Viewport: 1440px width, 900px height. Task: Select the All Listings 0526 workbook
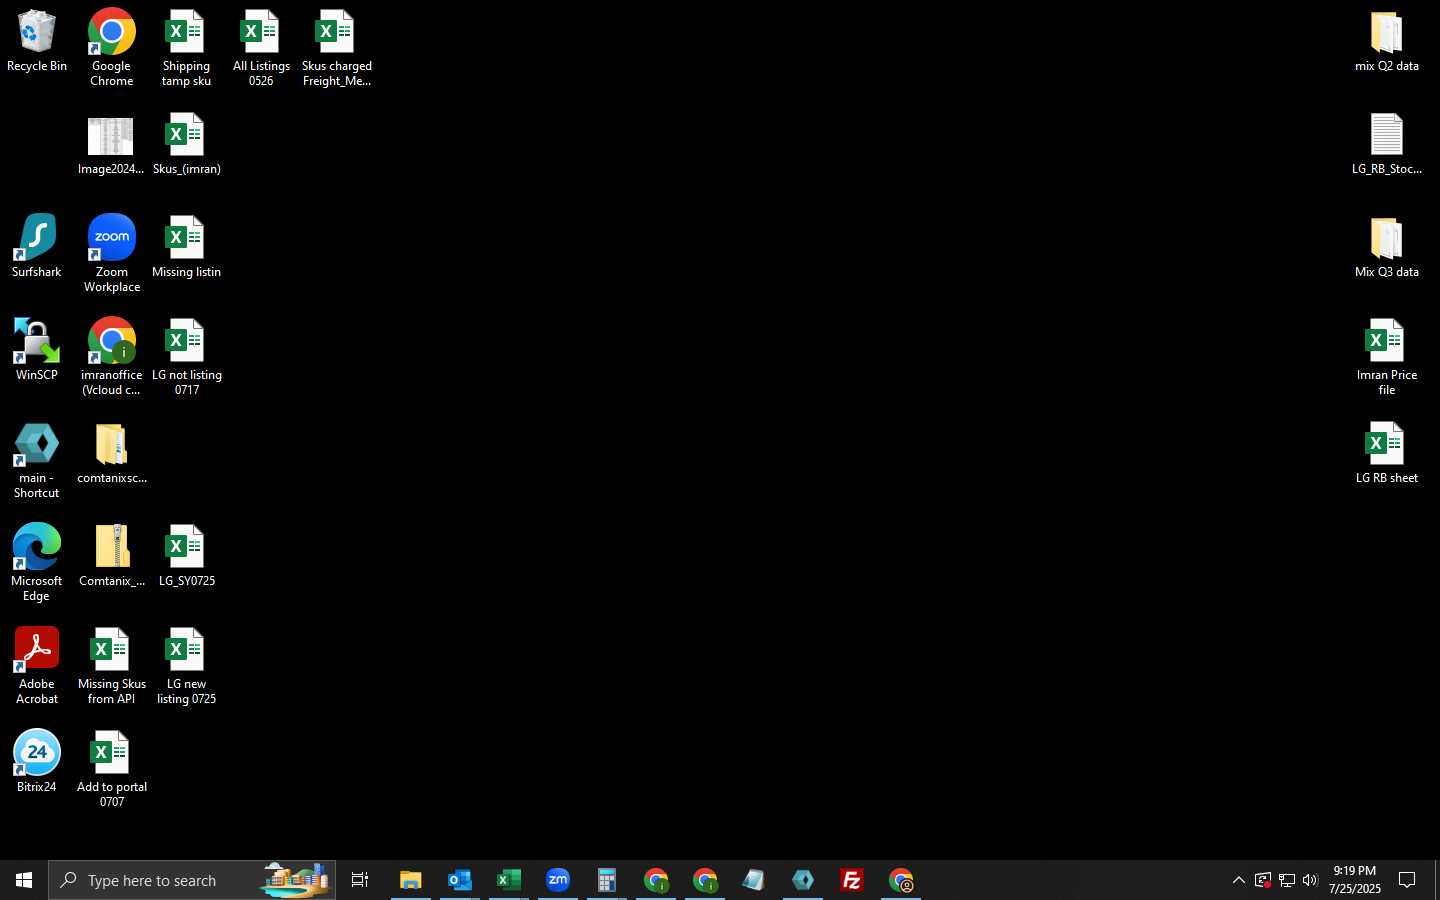click(x=261, y=48)
